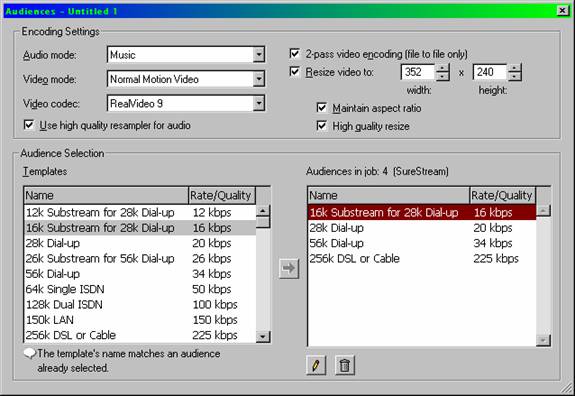The image size is (575, 396).
Task: Select 28k Dial-up audience in job list
Action: click(422, 228)
